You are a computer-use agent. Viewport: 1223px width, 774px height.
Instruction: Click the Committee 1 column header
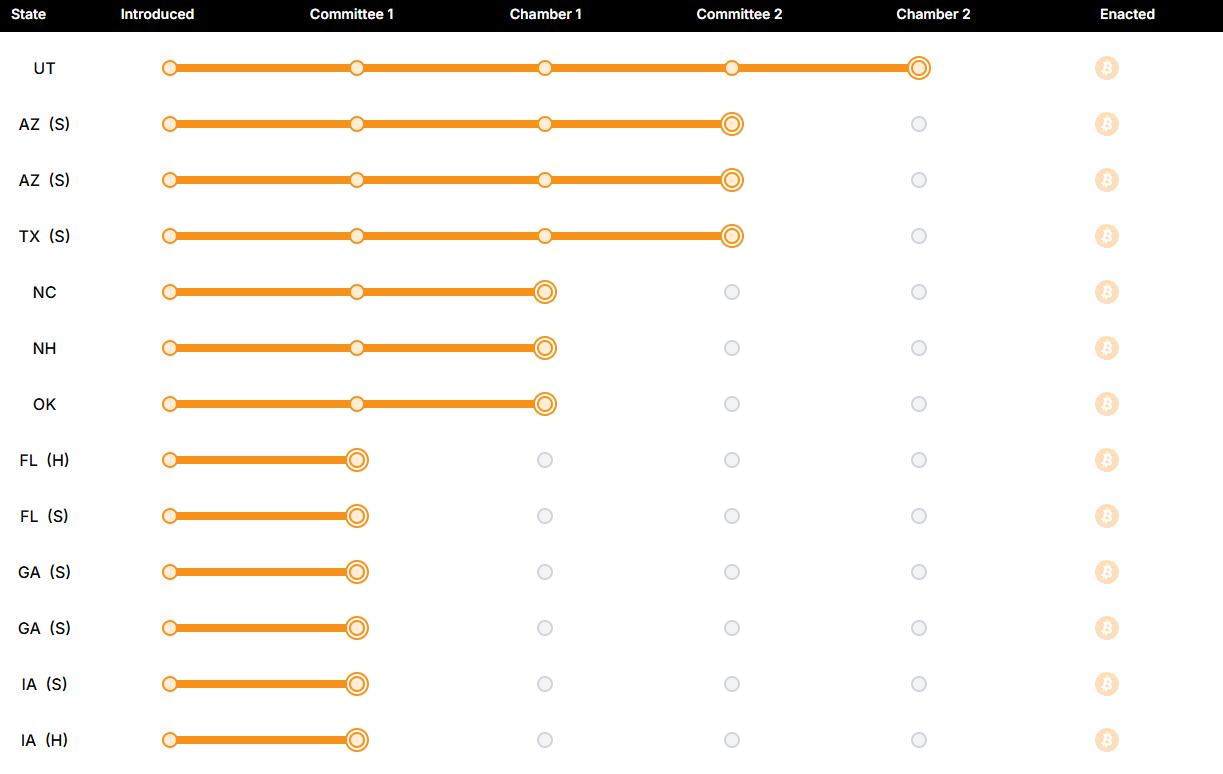pos(352,14)
